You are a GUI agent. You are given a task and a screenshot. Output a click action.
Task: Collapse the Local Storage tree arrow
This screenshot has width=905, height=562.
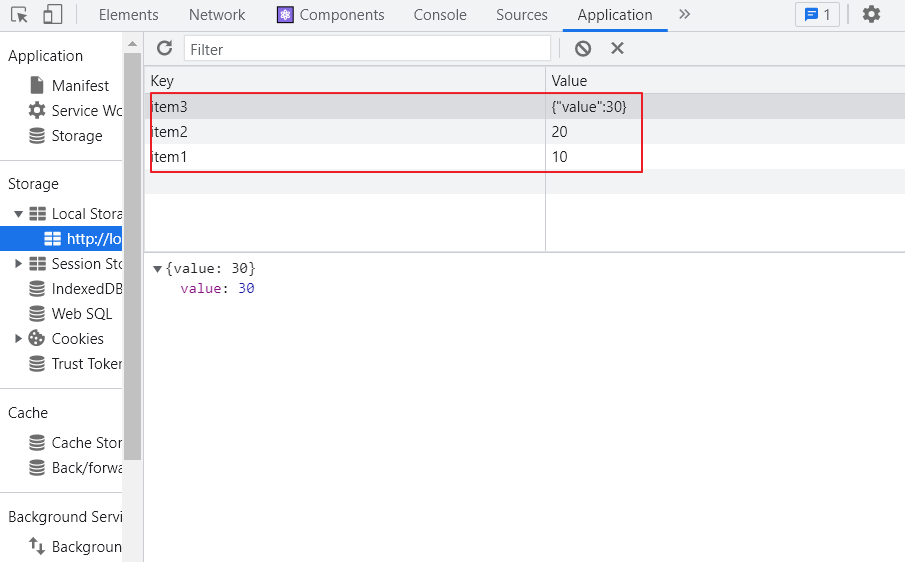point(18,214)
